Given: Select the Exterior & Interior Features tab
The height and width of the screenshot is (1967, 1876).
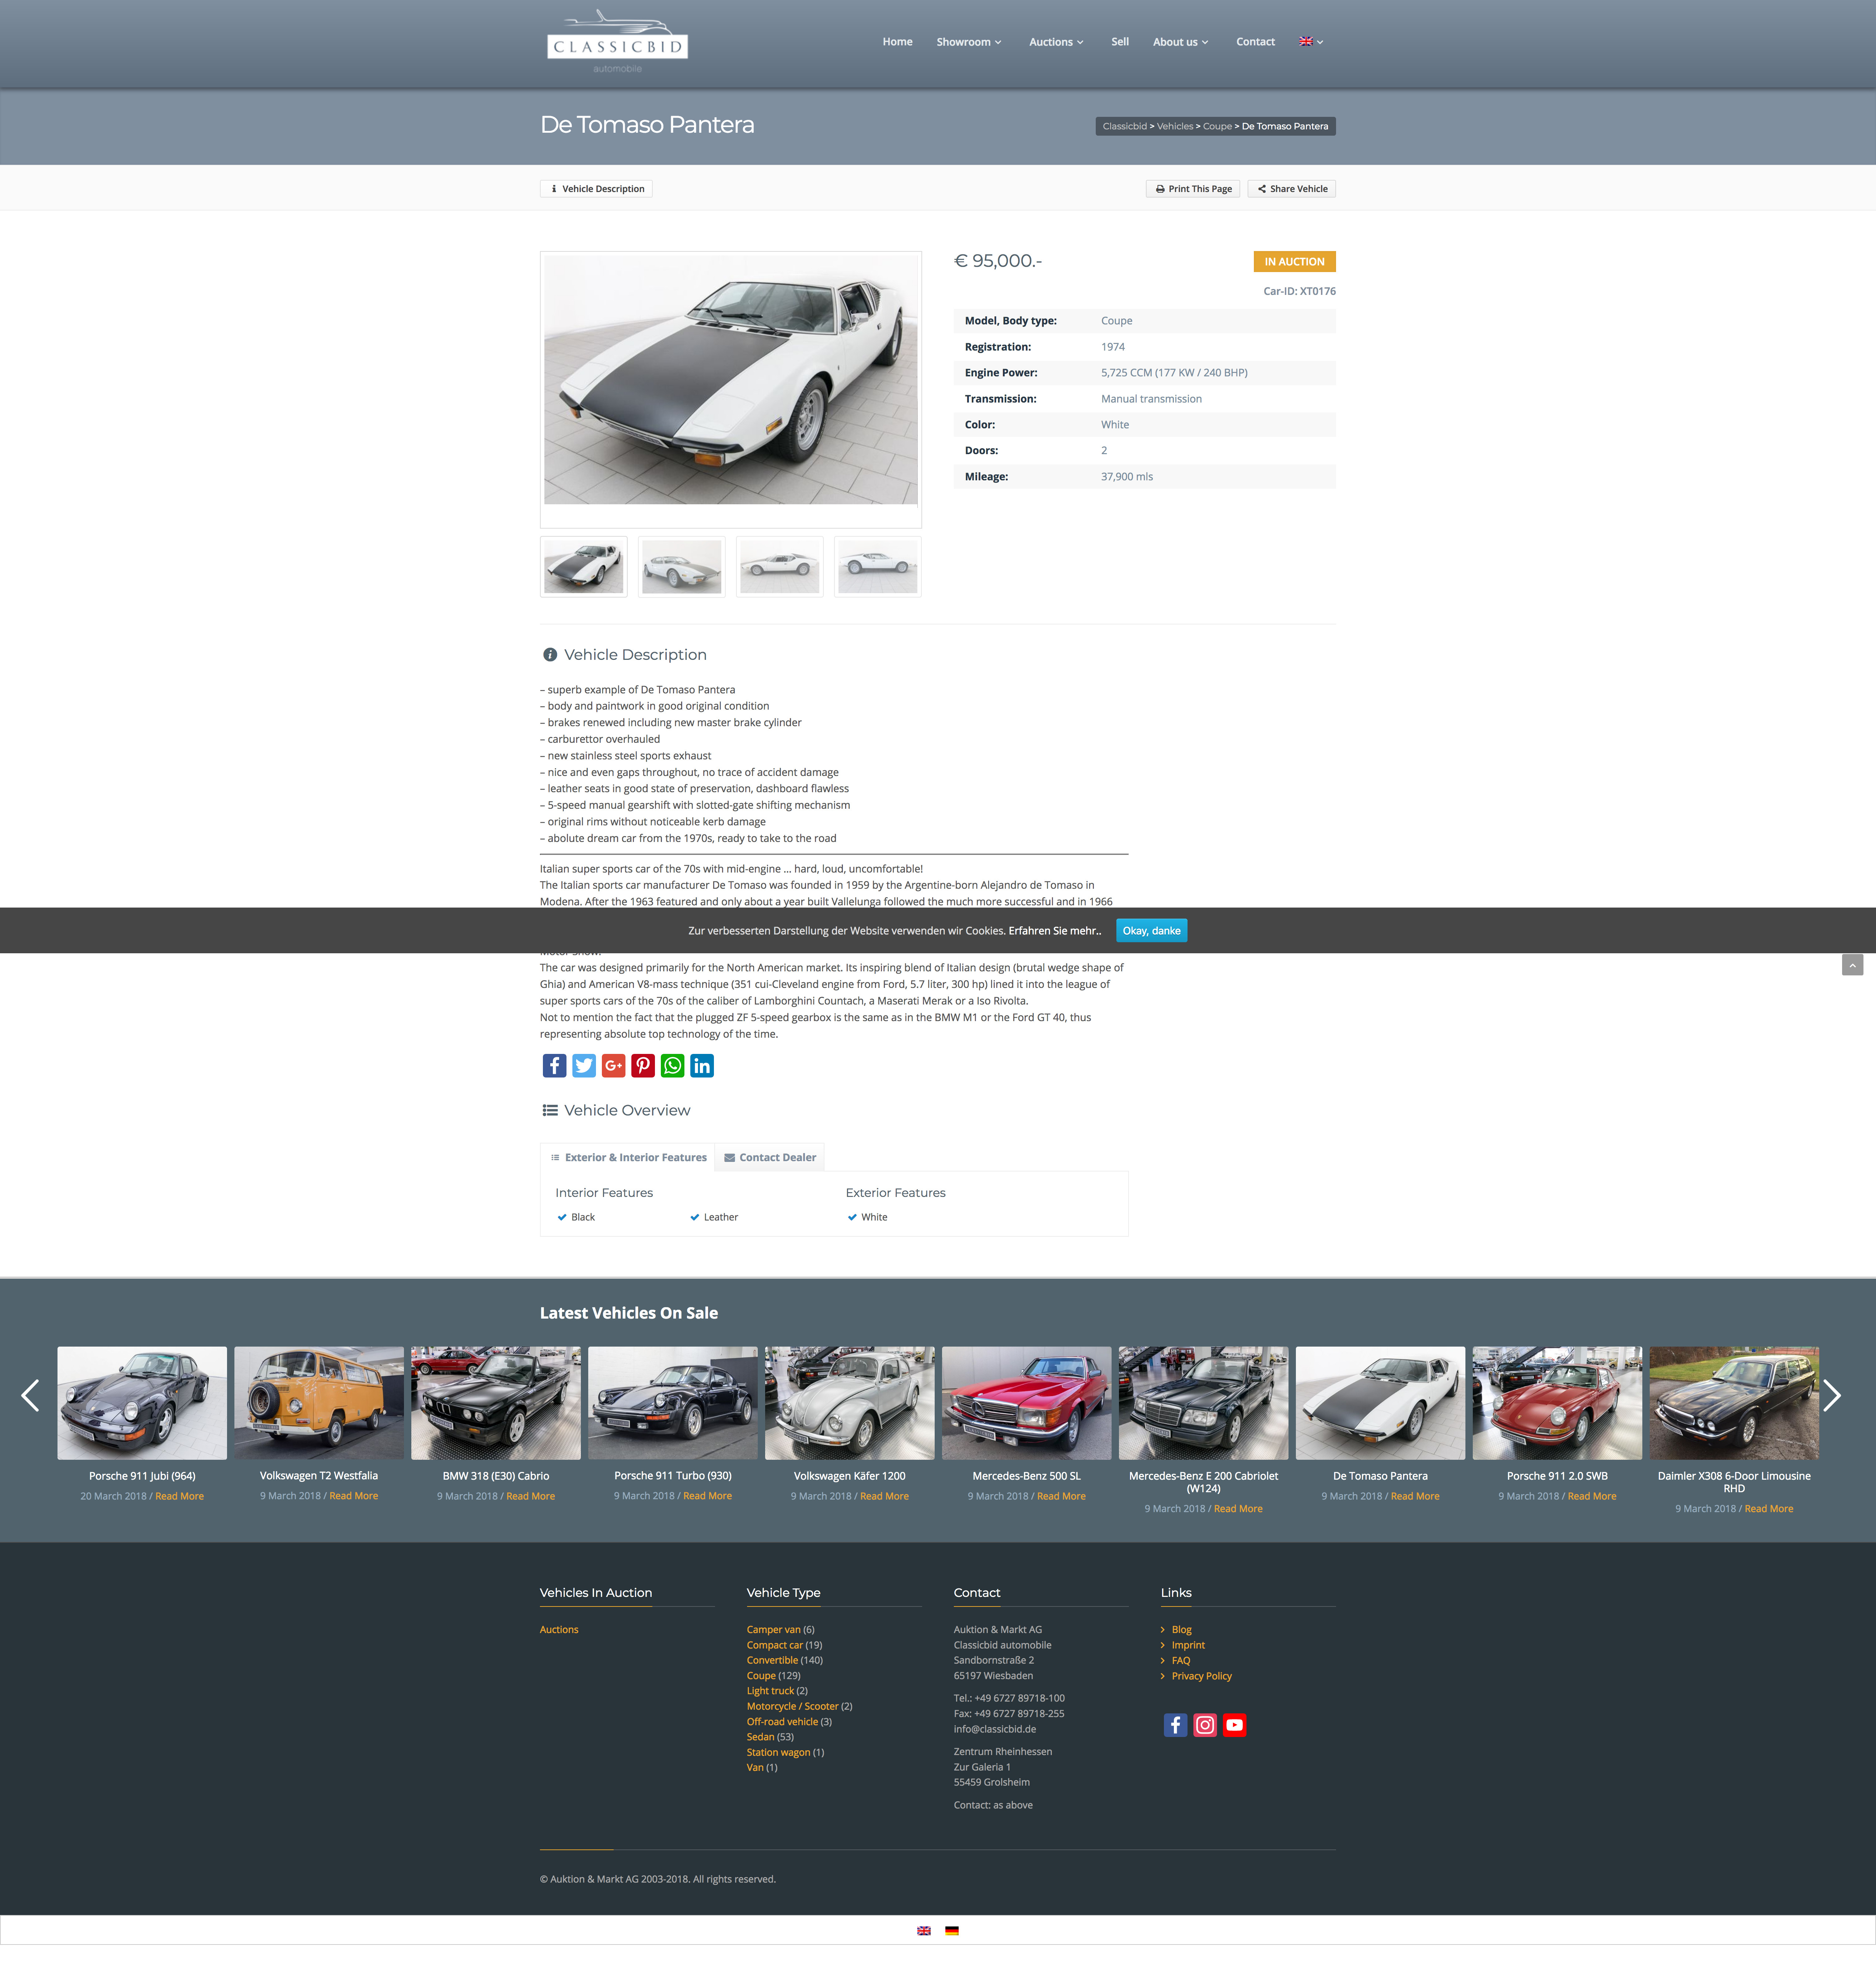Looking at the screenshot, I should click(628, 1157).
